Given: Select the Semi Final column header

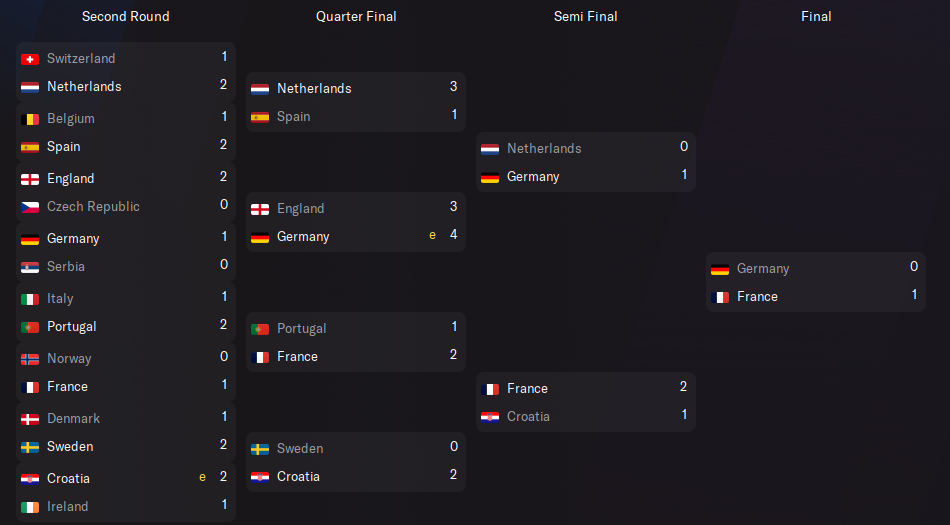Looking at the screenshot, I should pyautogui.click(x=586, y=16).
